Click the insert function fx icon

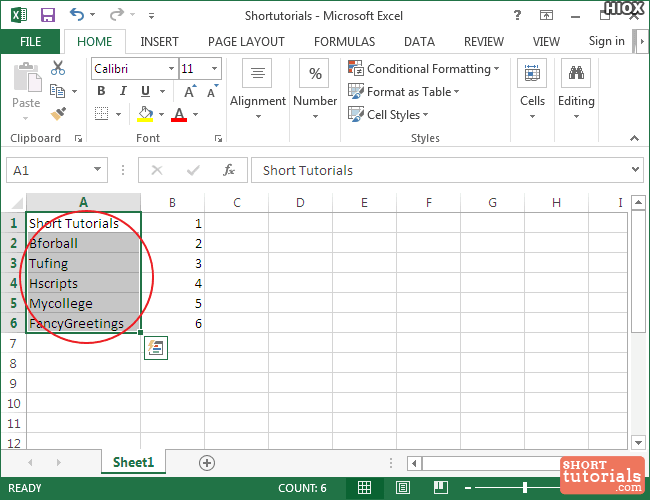(x=228, y=170)
